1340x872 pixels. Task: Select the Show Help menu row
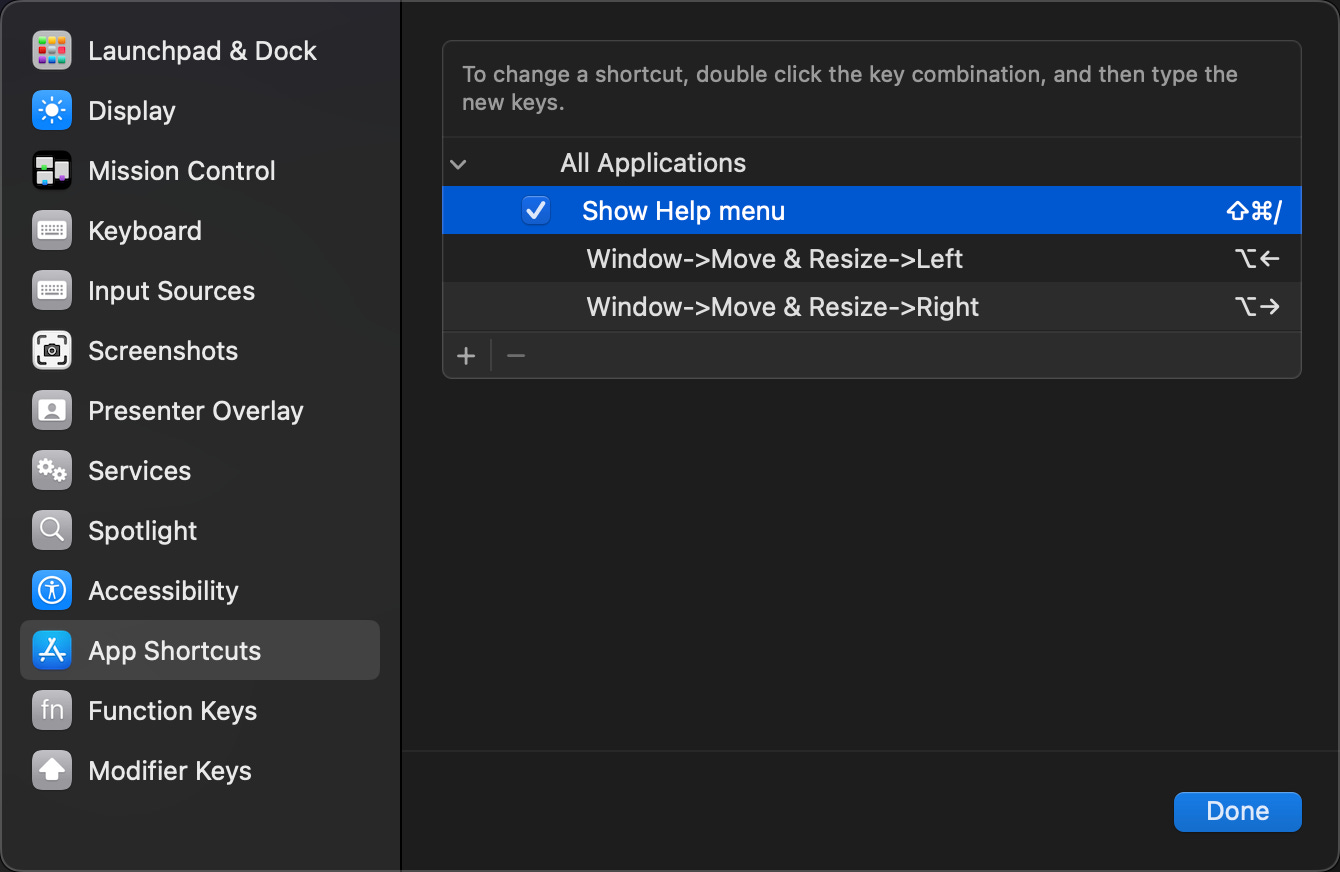pyautogui.click(x=872, y=210)
